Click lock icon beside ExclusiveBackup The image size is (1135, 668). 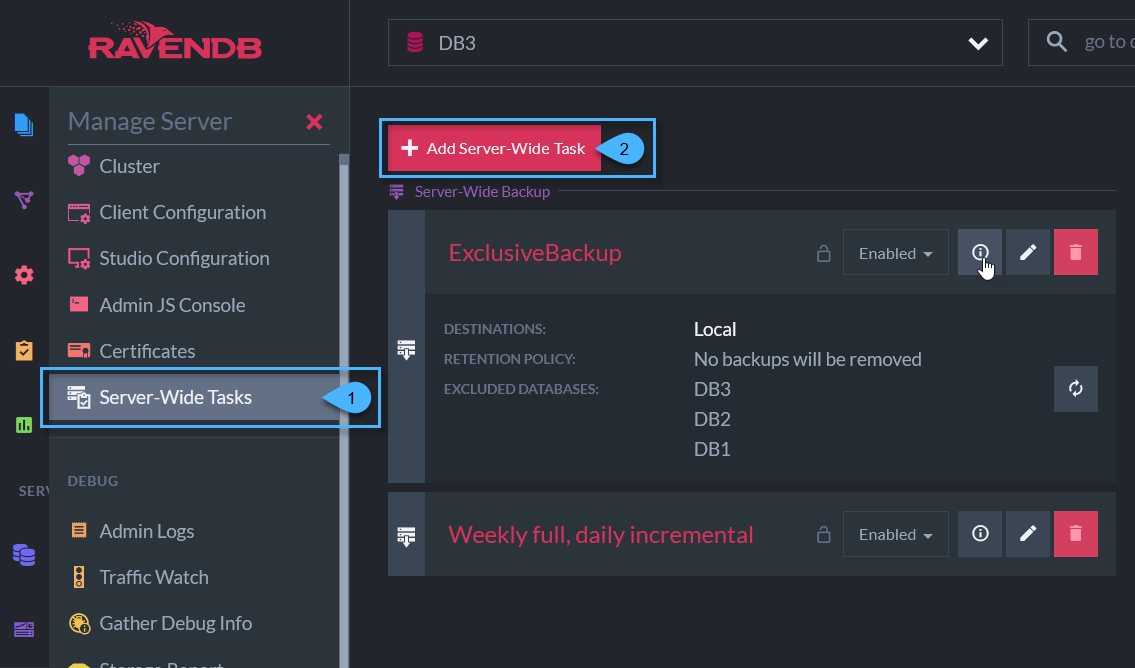point(823,253)
